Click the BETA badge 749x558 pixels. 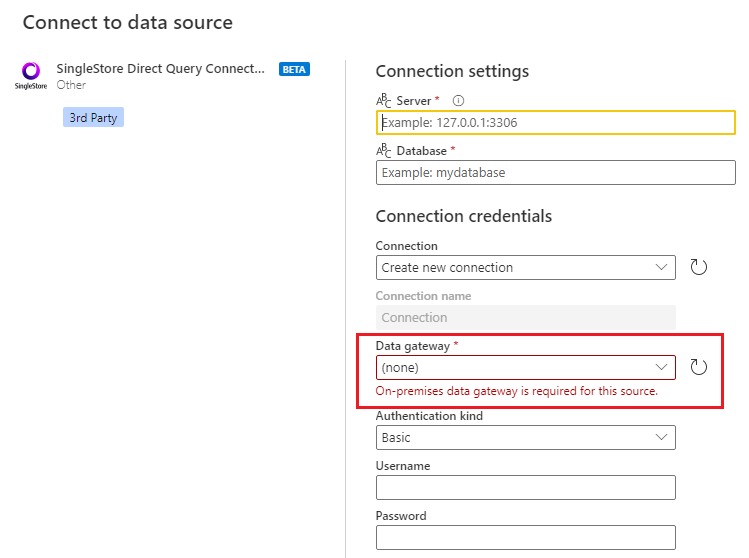click(x=294, y=69)
